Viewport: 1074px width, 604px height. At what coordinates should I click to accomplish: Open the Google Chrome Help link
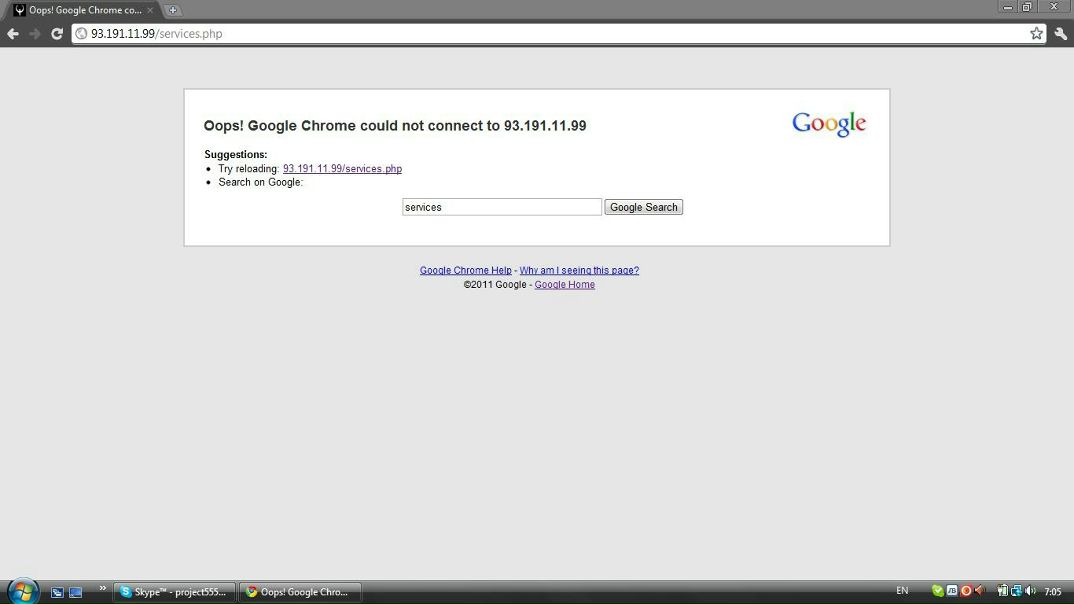(x=465, y=270)
